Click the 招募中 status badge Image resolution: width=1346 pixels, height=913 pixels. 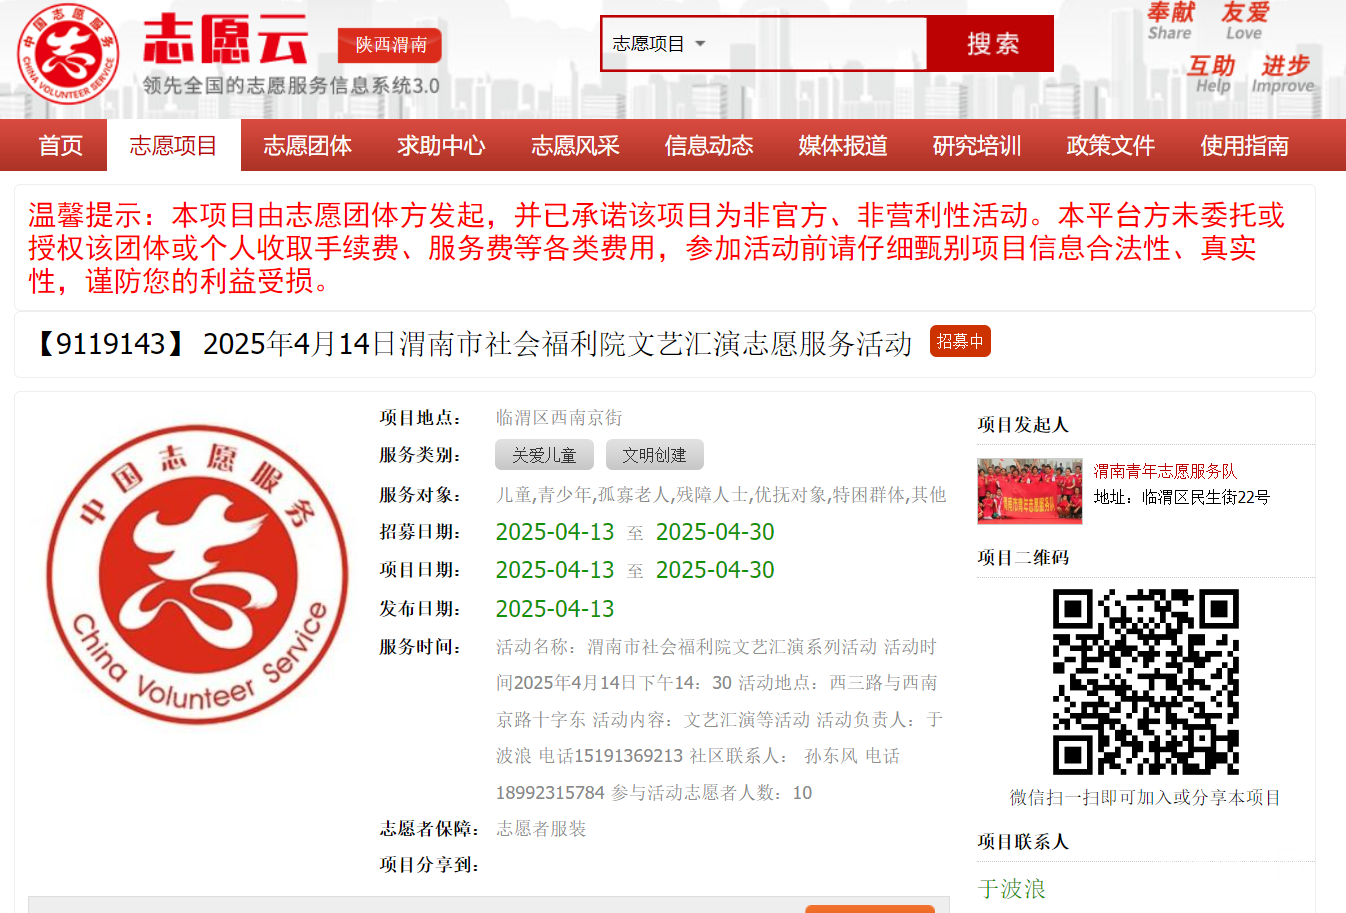pos(959,342)
